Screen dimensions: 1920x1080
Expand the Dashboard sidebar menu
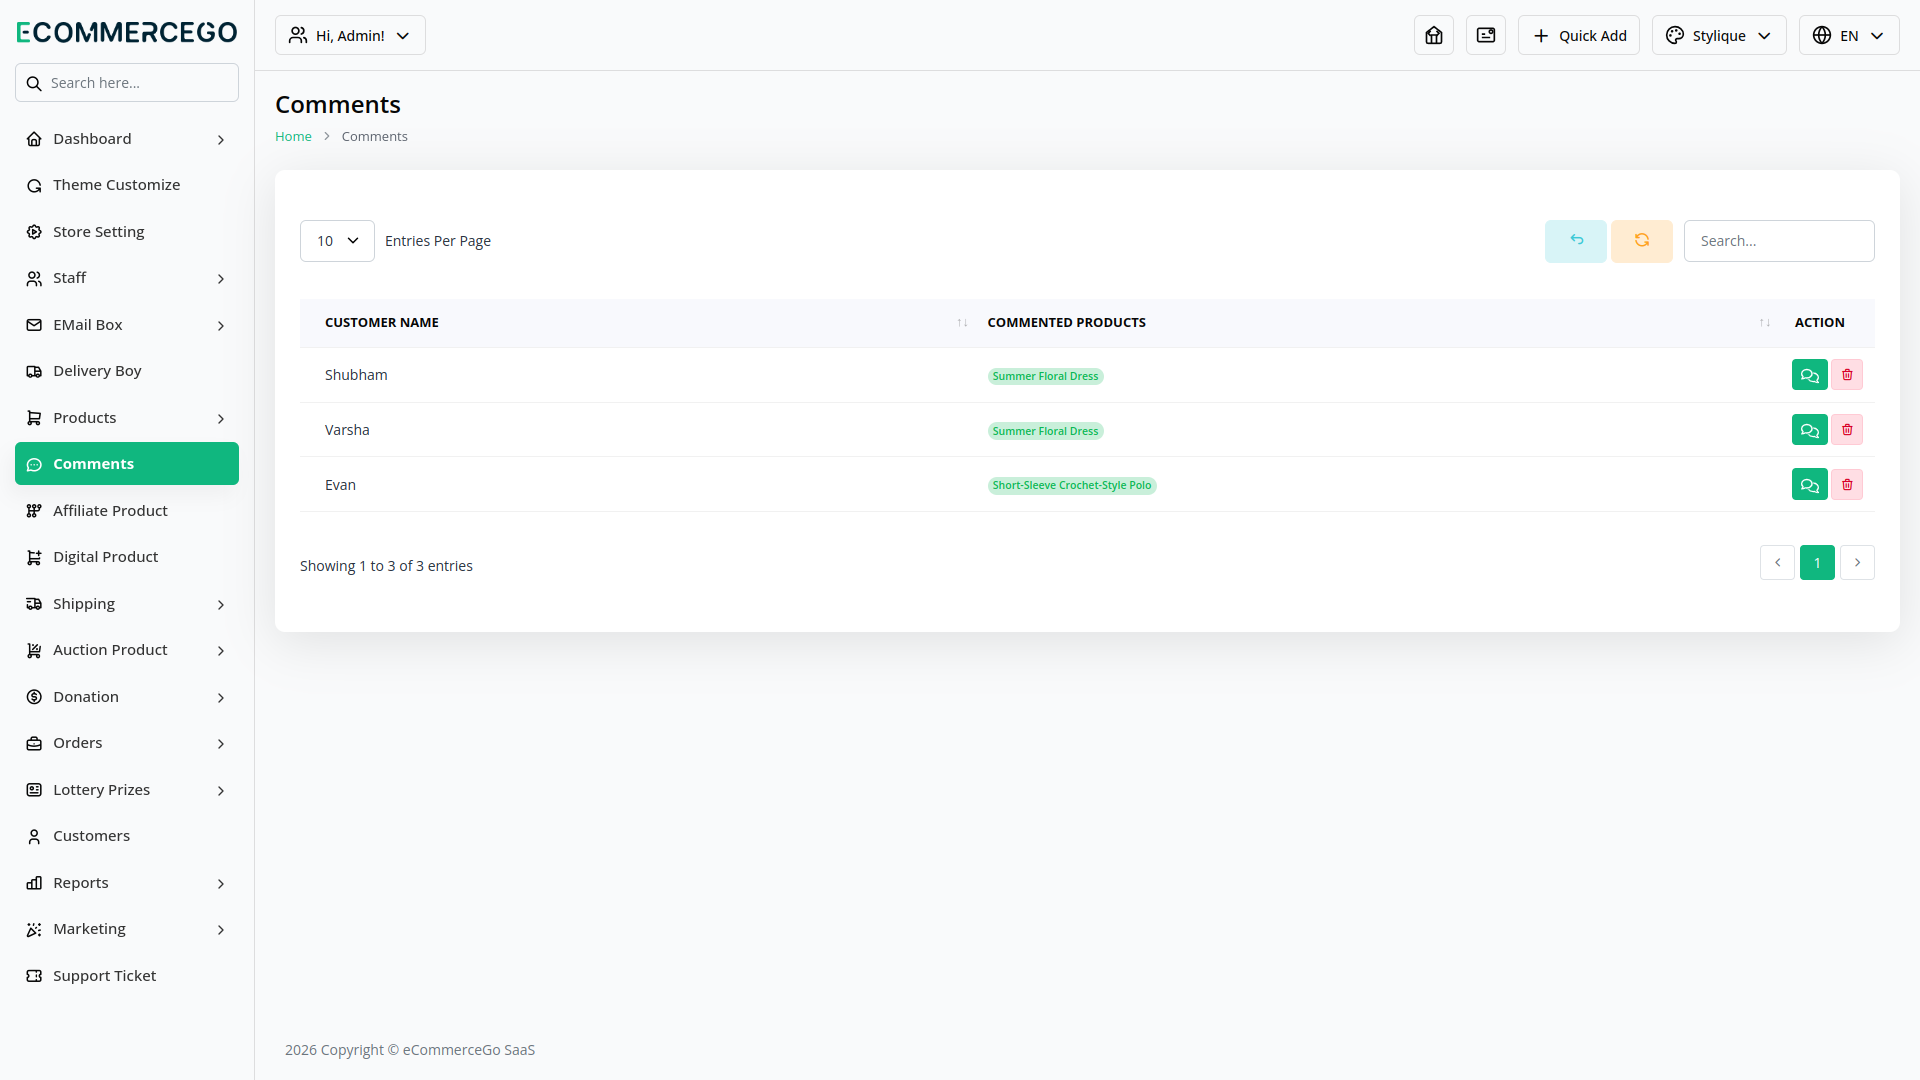tap(127, 139)
